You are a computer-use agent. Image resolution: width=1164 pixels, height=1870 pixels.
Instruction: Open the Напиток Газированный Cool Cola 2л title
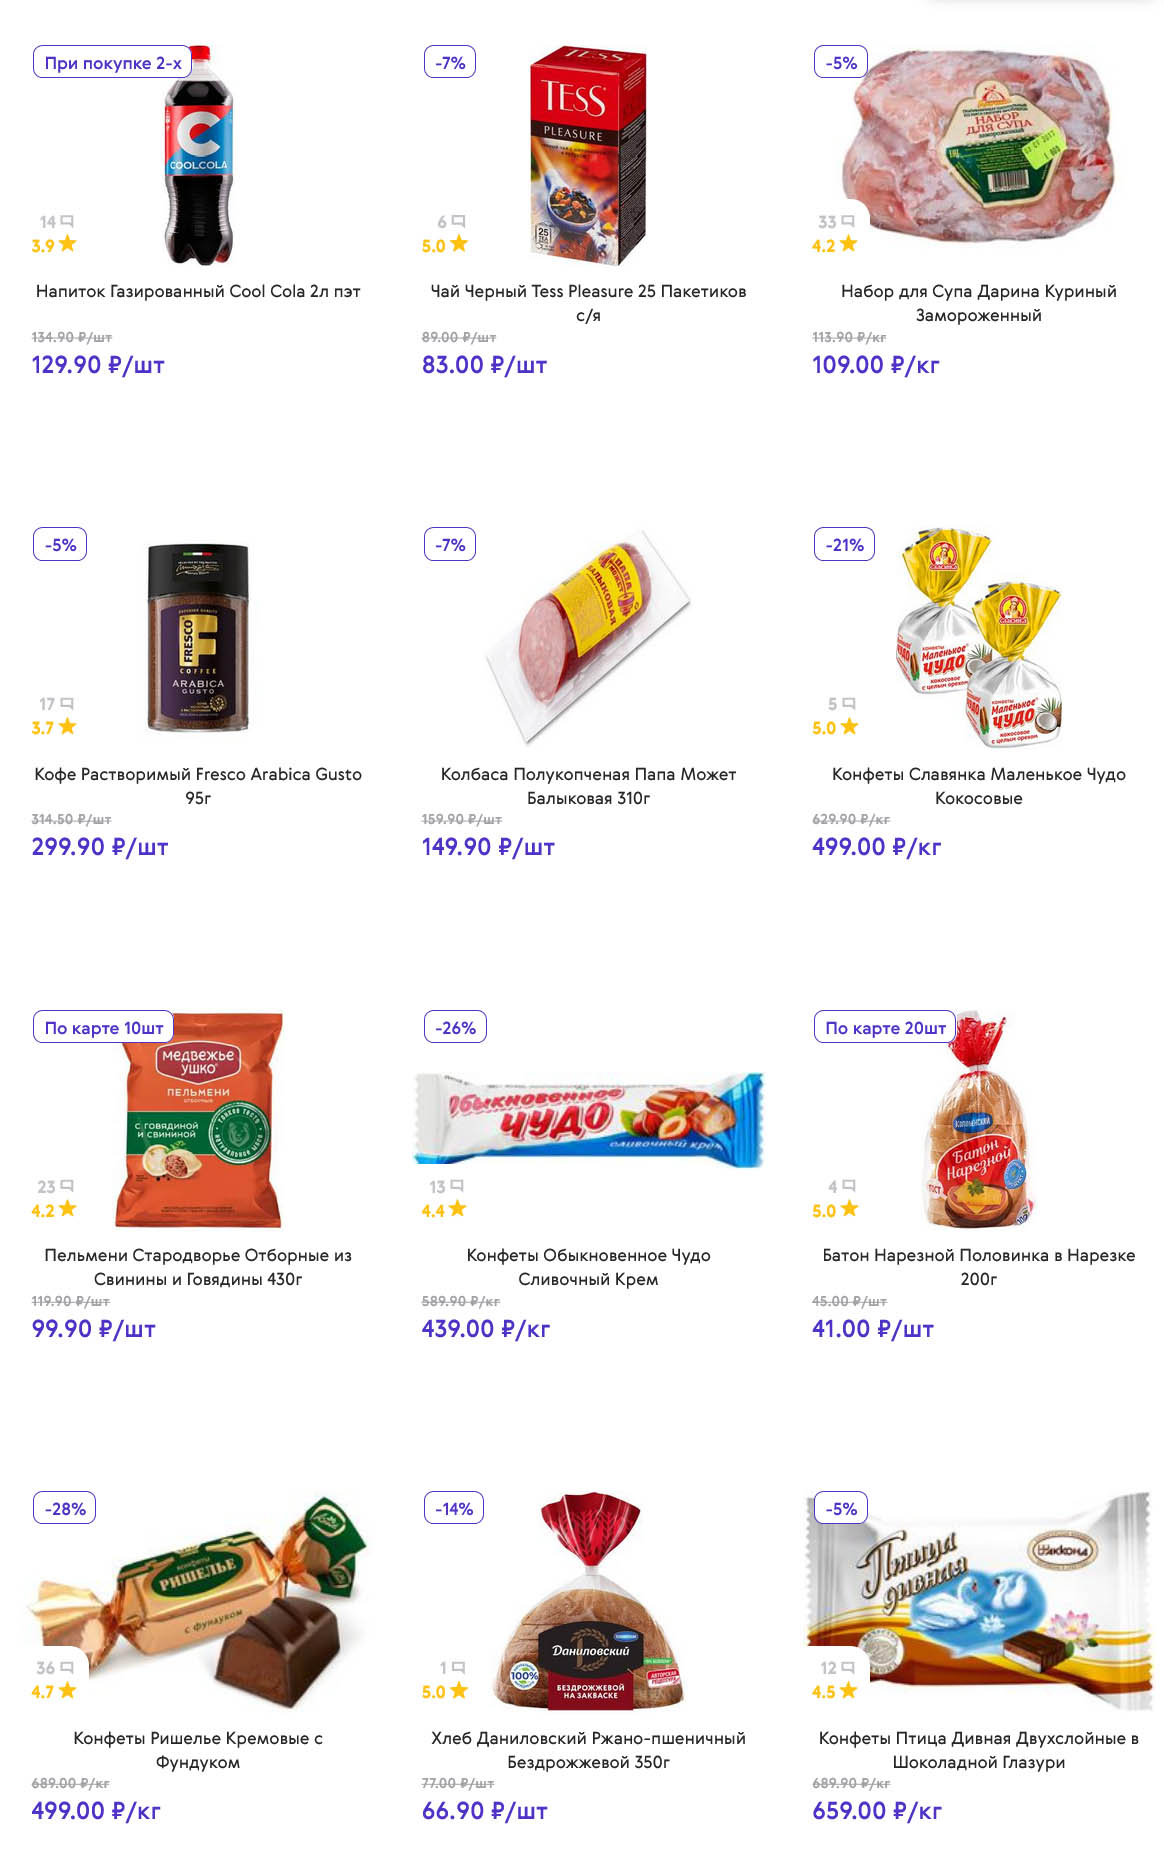198,291
